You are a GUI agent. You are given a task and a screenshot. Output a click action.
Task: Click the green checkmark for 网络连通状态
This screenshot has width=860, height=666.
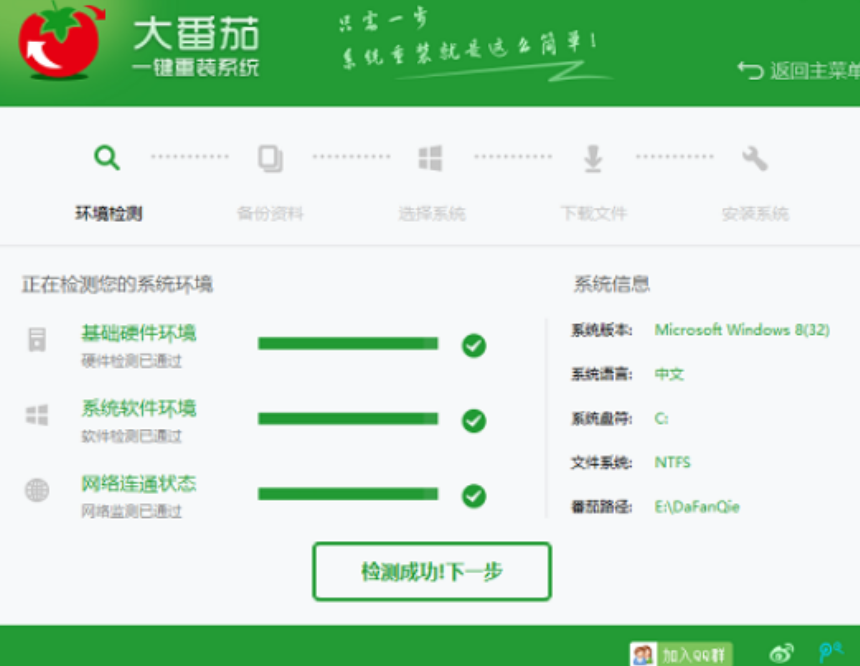pyautogui.click(x=474, y=495)
